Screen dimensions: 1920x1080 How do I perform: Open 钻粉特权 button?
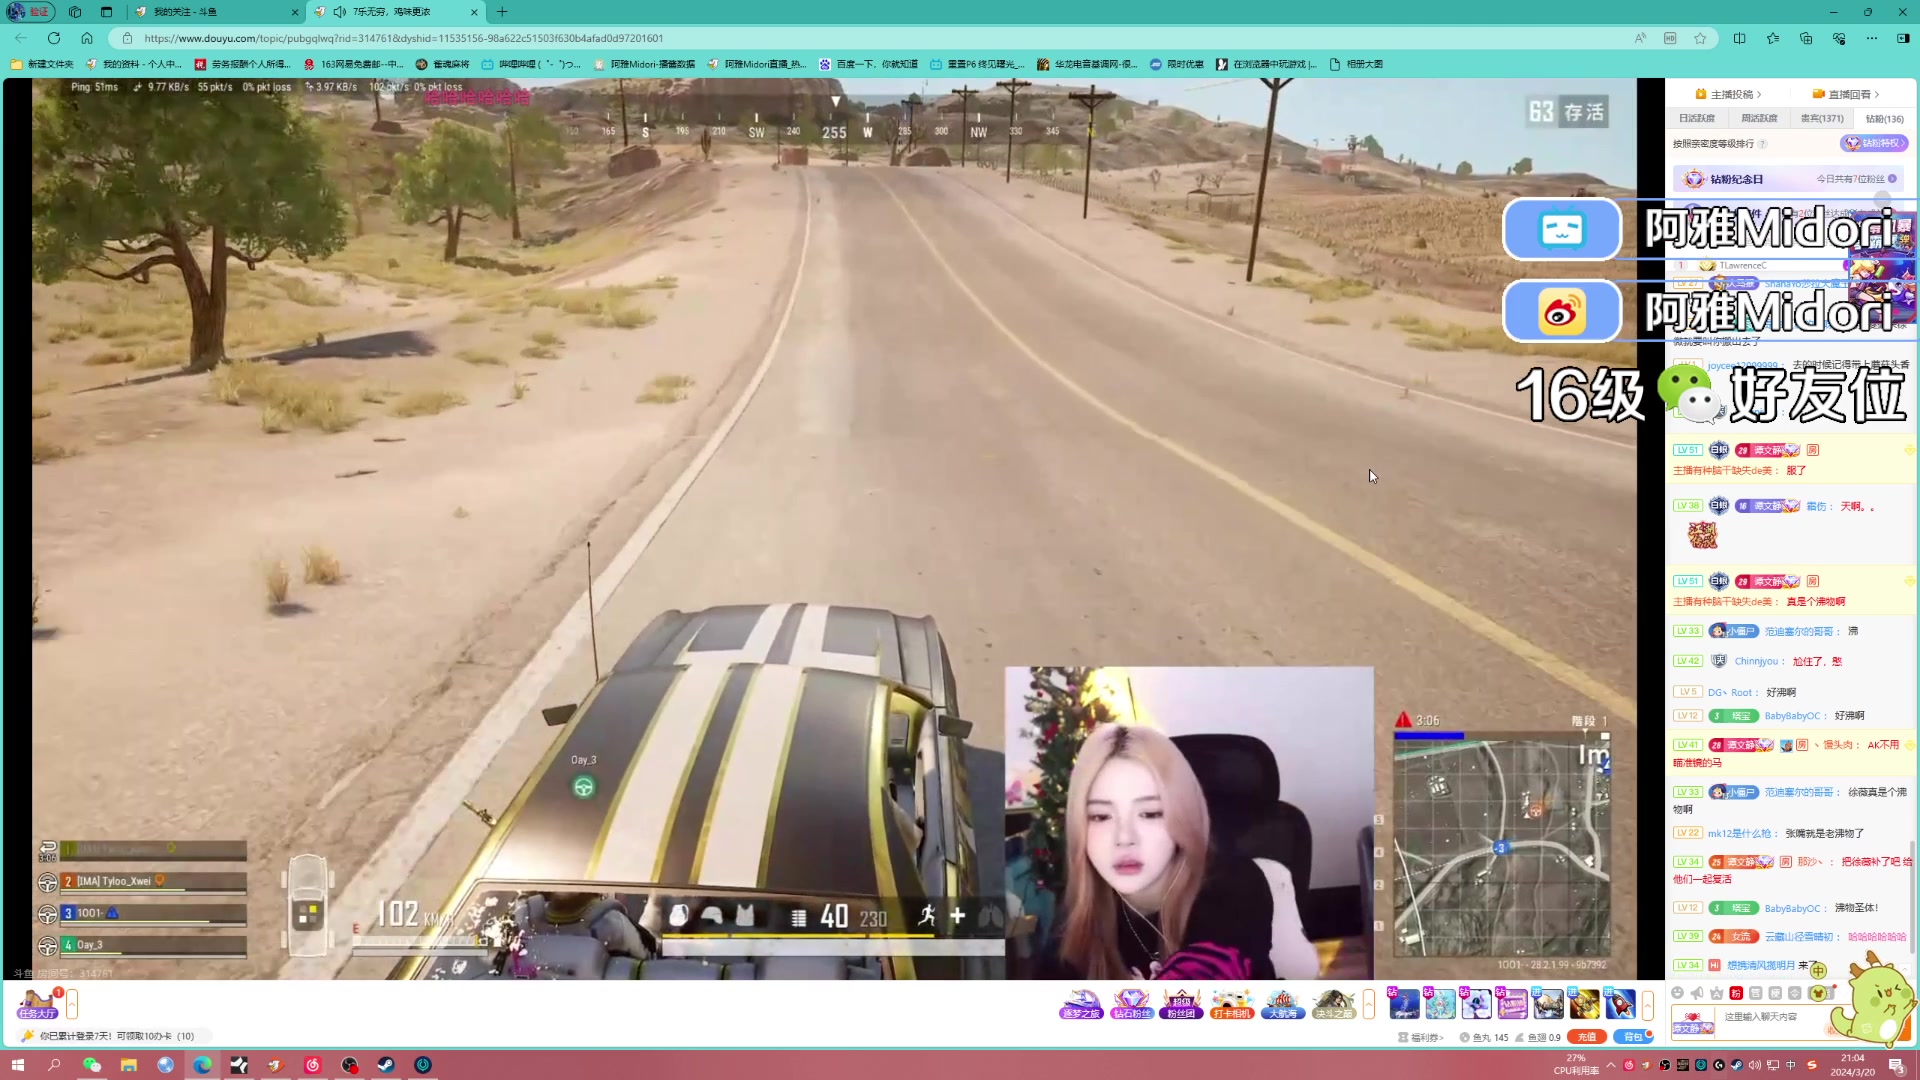pyautogui.click(x=1873, y=143)
